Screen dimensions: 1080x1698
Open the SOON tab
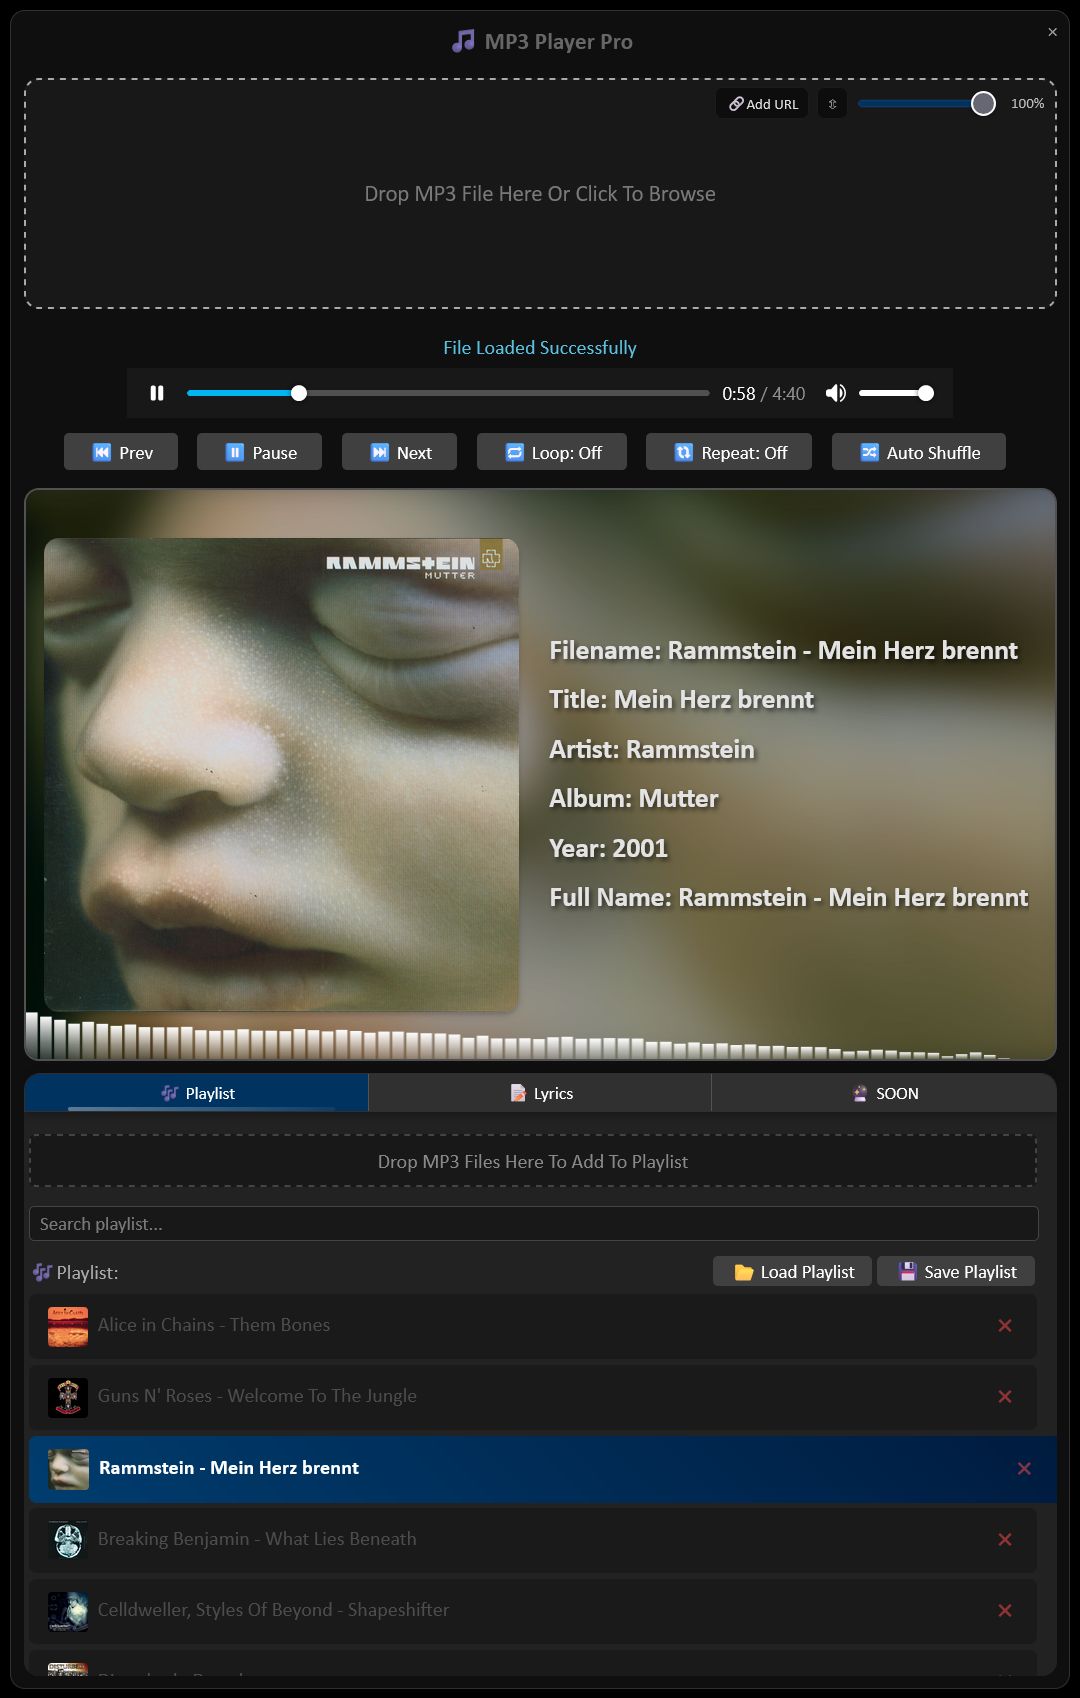coord(884,1093)
